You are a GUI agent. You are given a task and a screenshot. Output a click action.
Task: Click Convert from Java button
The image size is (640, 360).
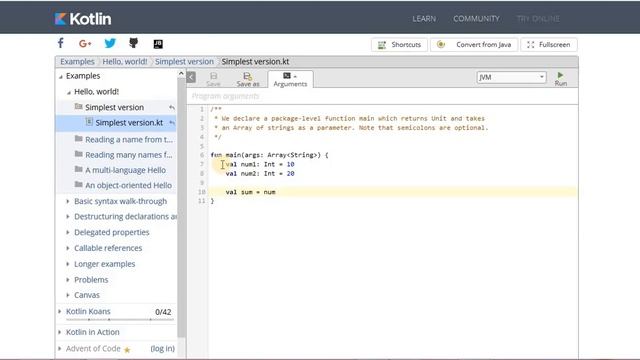click(474, 44)
